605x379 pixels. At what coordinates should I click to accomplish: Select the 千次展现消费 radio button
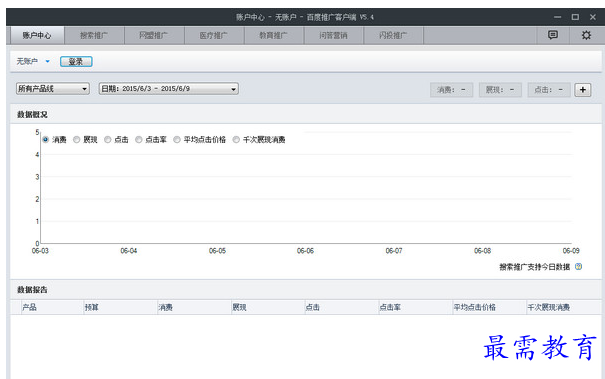236,140
